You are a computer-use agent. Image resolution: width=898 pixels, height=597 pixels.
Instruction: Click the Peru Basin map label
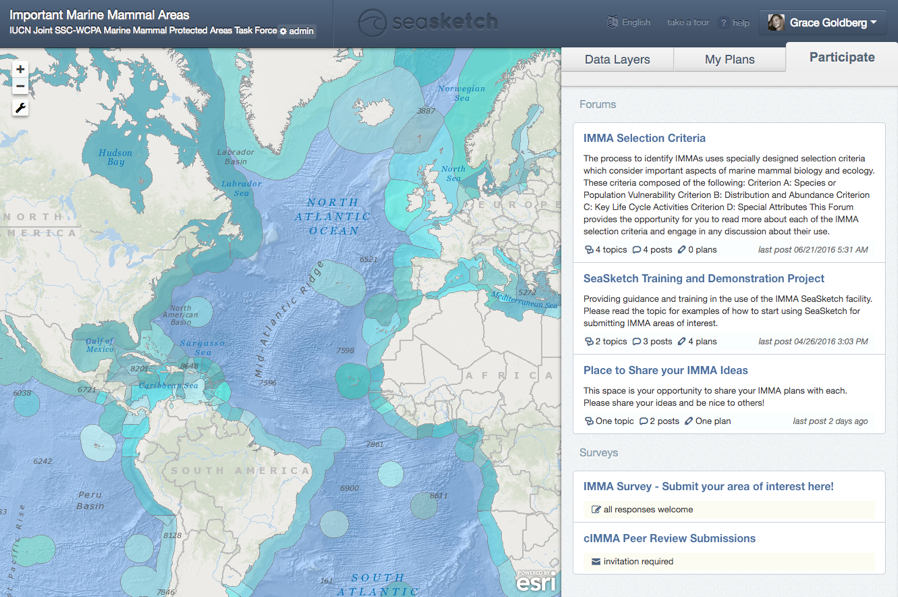90,500
